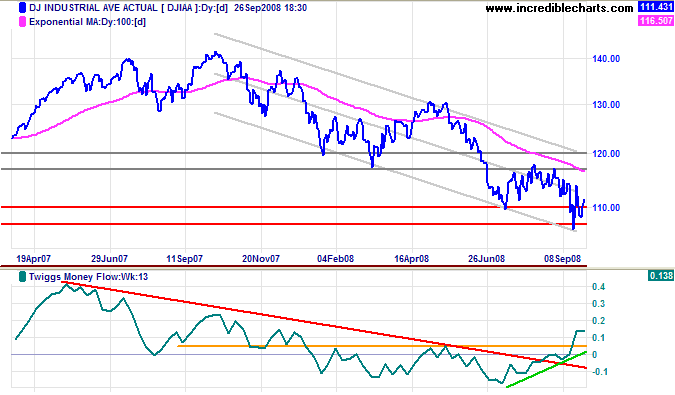Screen dimensions: 675x395
Task: Click the 111.431 last price value box
Action: (x=655, y=7)
